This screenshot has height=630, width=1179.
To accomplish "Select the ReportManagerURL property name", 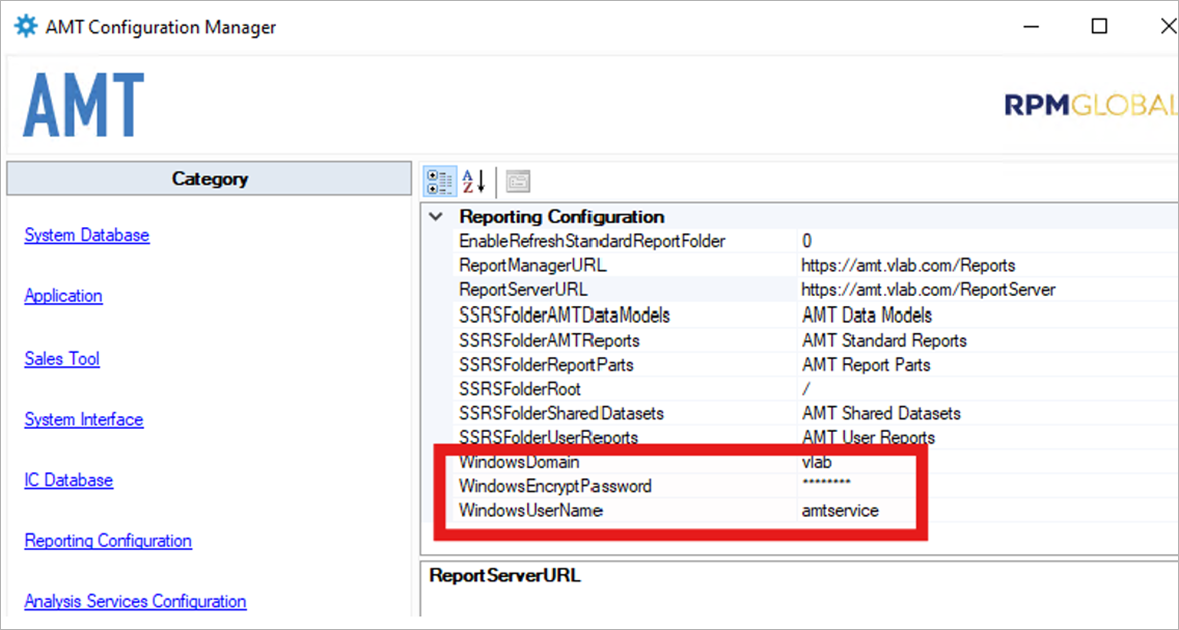I will click(x=532, y=265).
